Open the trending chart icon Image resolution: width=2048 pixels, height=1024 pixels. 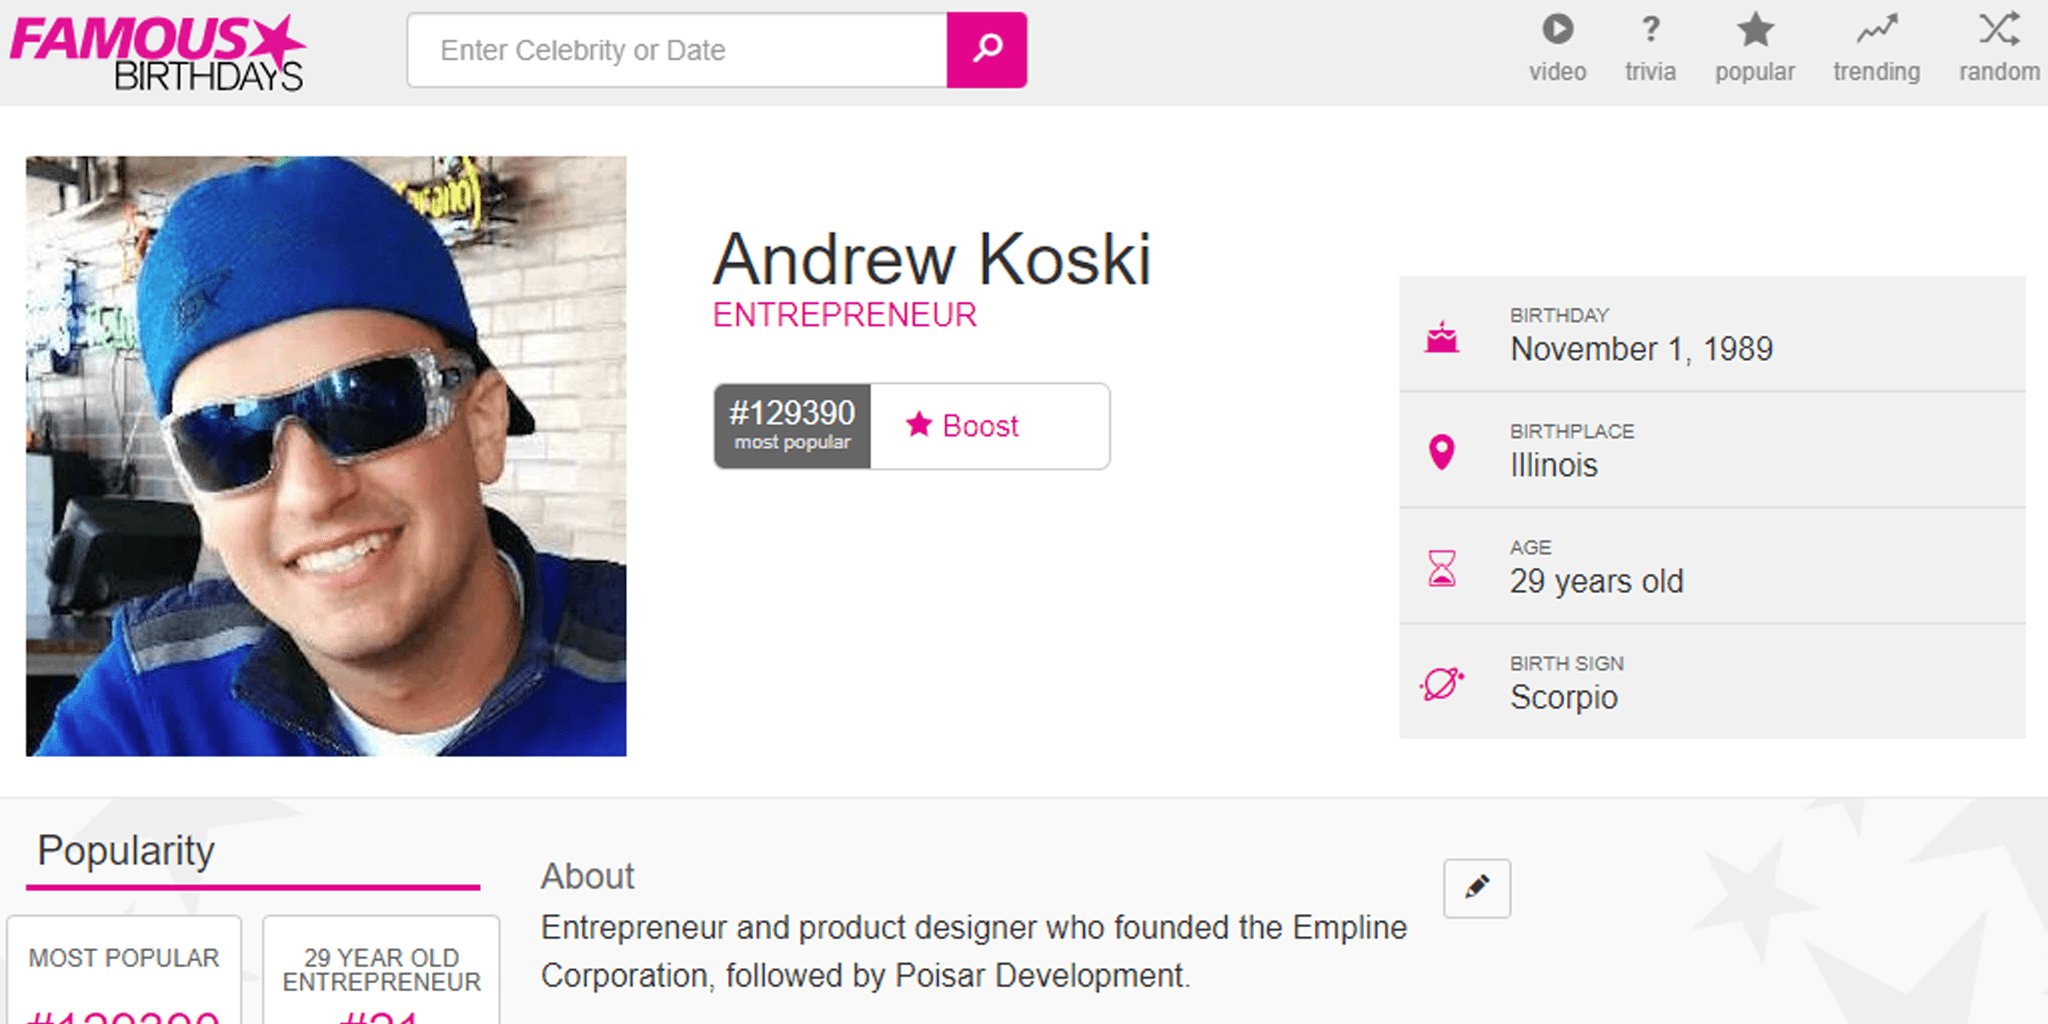(1876, 29)
